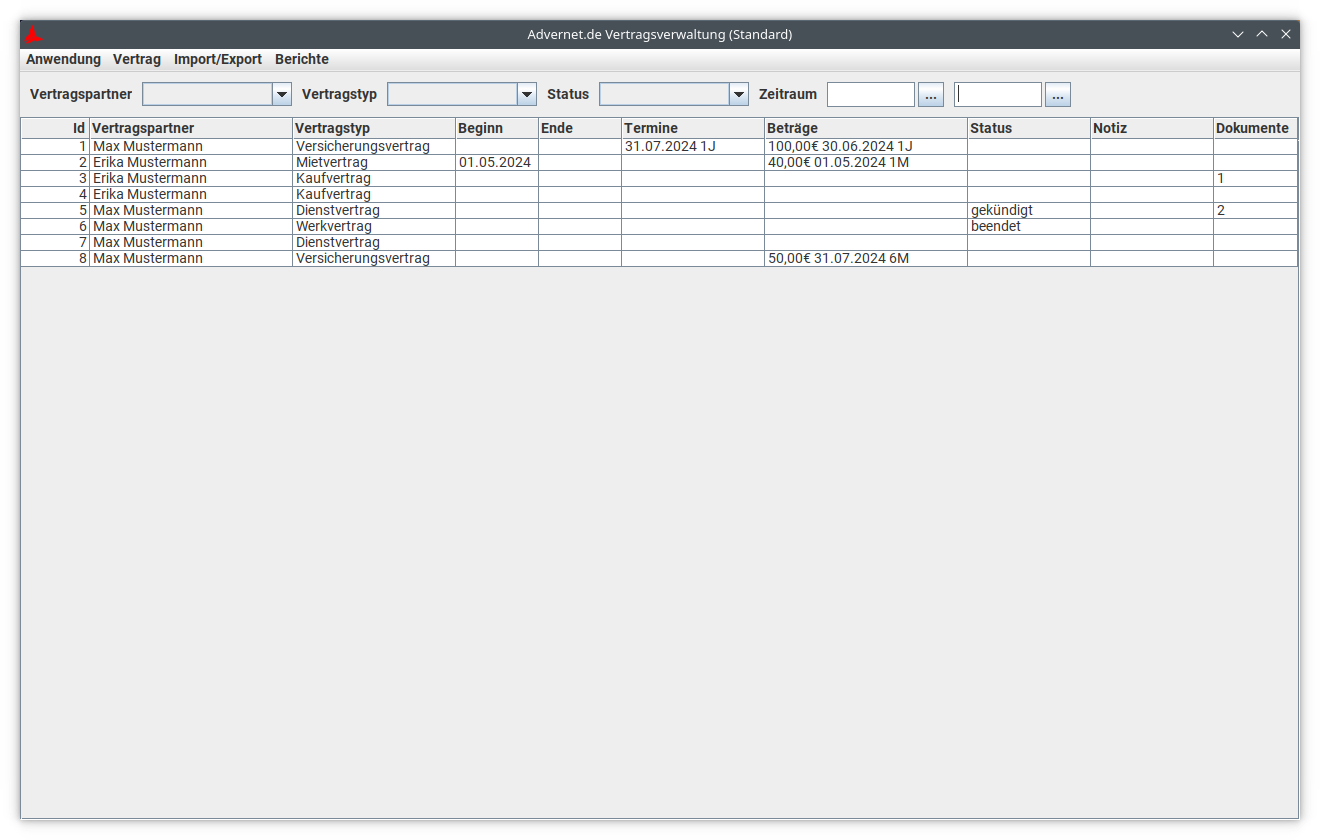Click the Termine cell 31.07.2024 1J
Screen dimensions: 1320x840
(x=693, y=146)
